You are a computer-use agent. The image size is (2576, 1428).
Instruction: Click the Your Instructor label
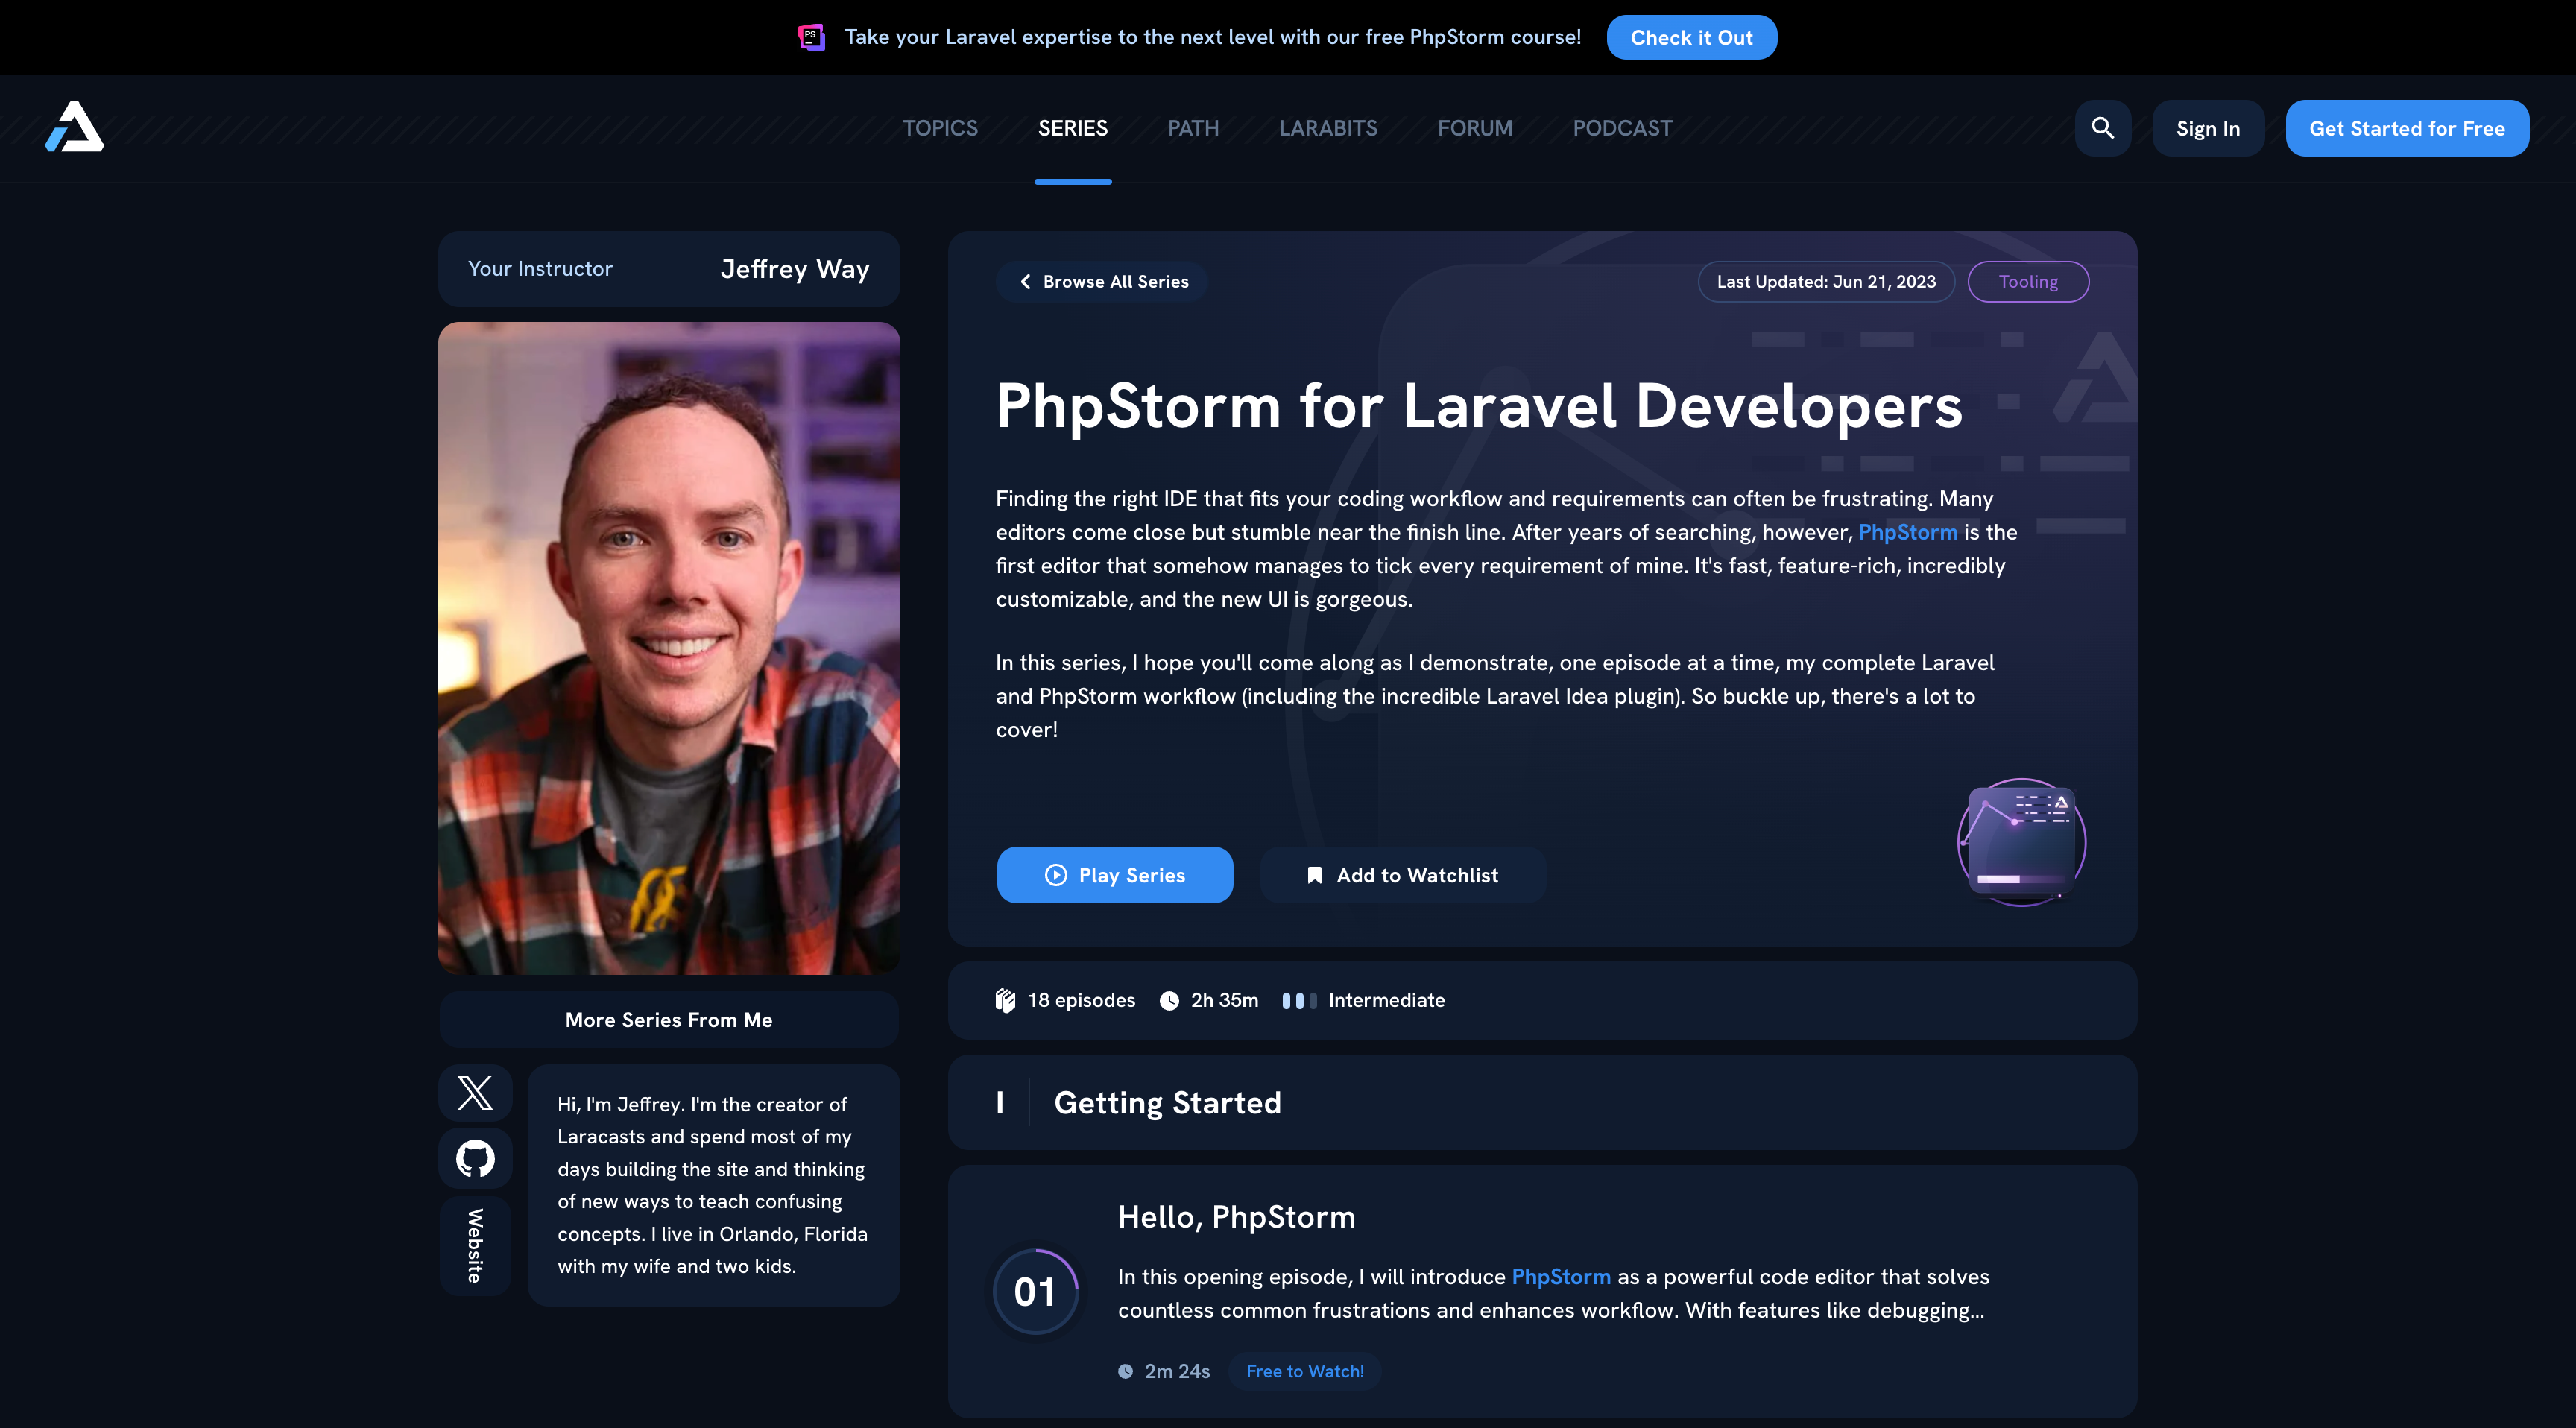(x=540, y=269)
